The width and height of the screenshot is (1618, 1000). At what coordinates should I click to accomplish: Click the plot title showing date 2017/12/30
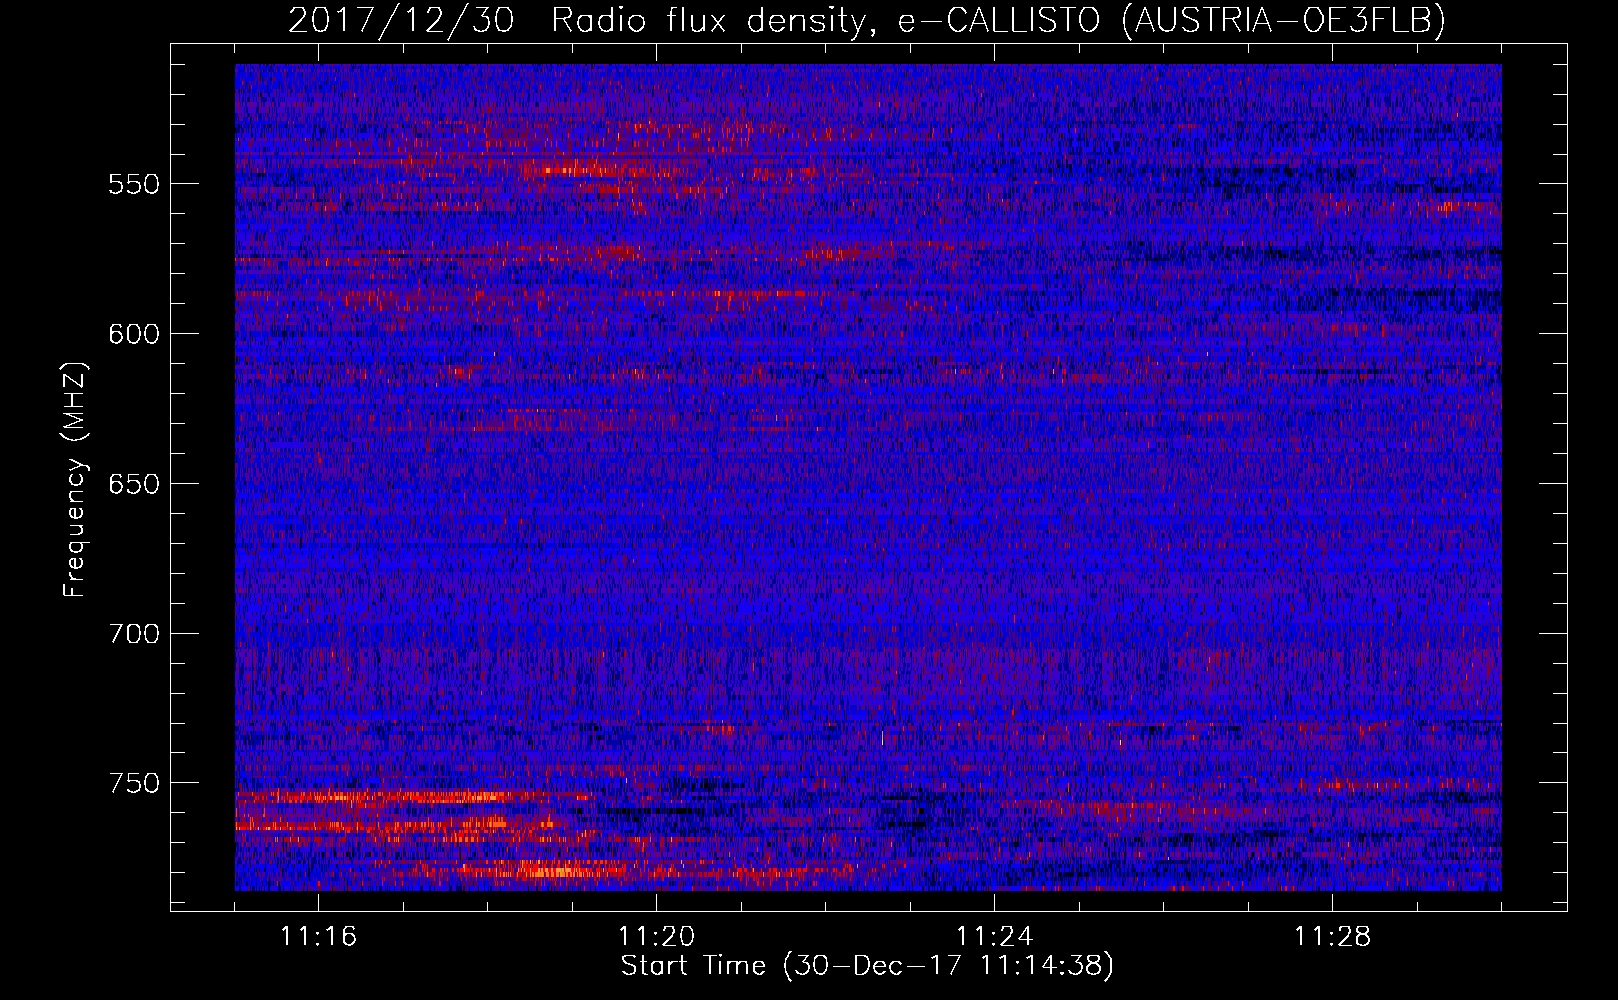click(x=867, y=20)
